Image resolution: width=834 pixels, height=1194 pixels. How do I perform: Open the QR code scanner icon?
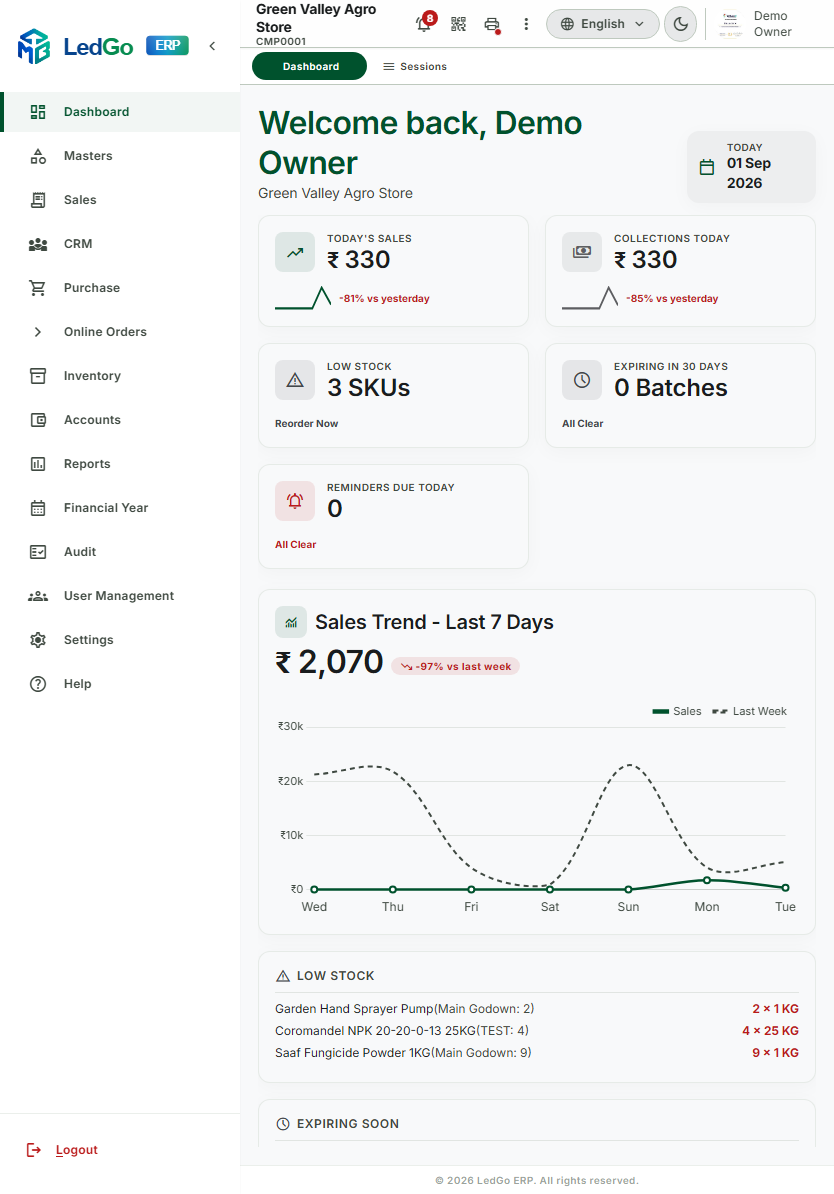pyautogui.click(x=459, y=24)
